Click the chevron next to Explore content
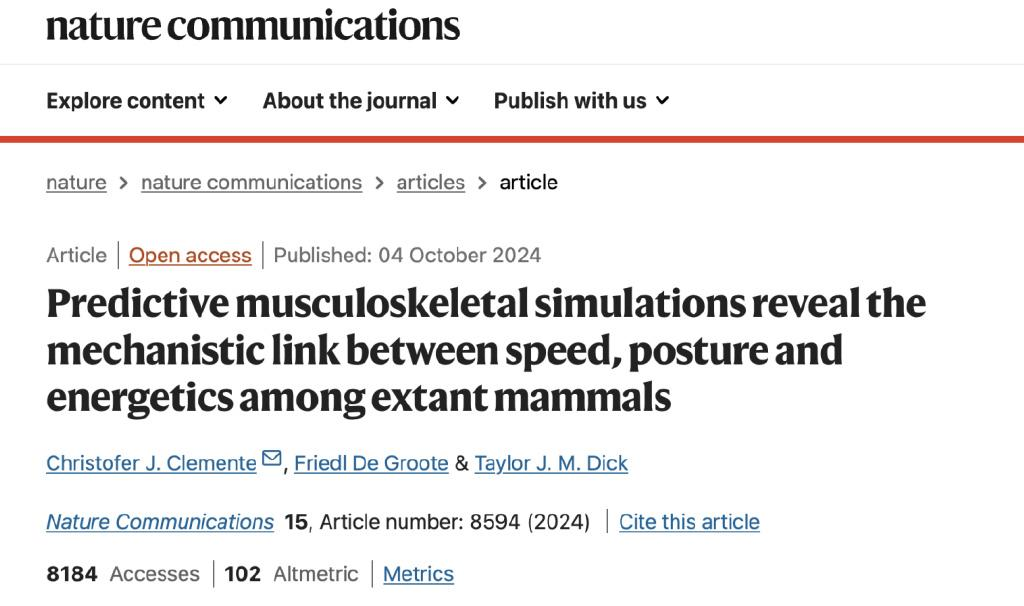1024x606 pixels. point(221,101)
